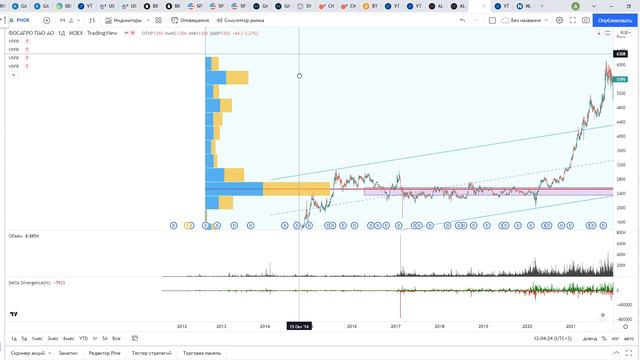Click the 6308 price label
Viewport: 640px width, 360px height.
[620, 54]
